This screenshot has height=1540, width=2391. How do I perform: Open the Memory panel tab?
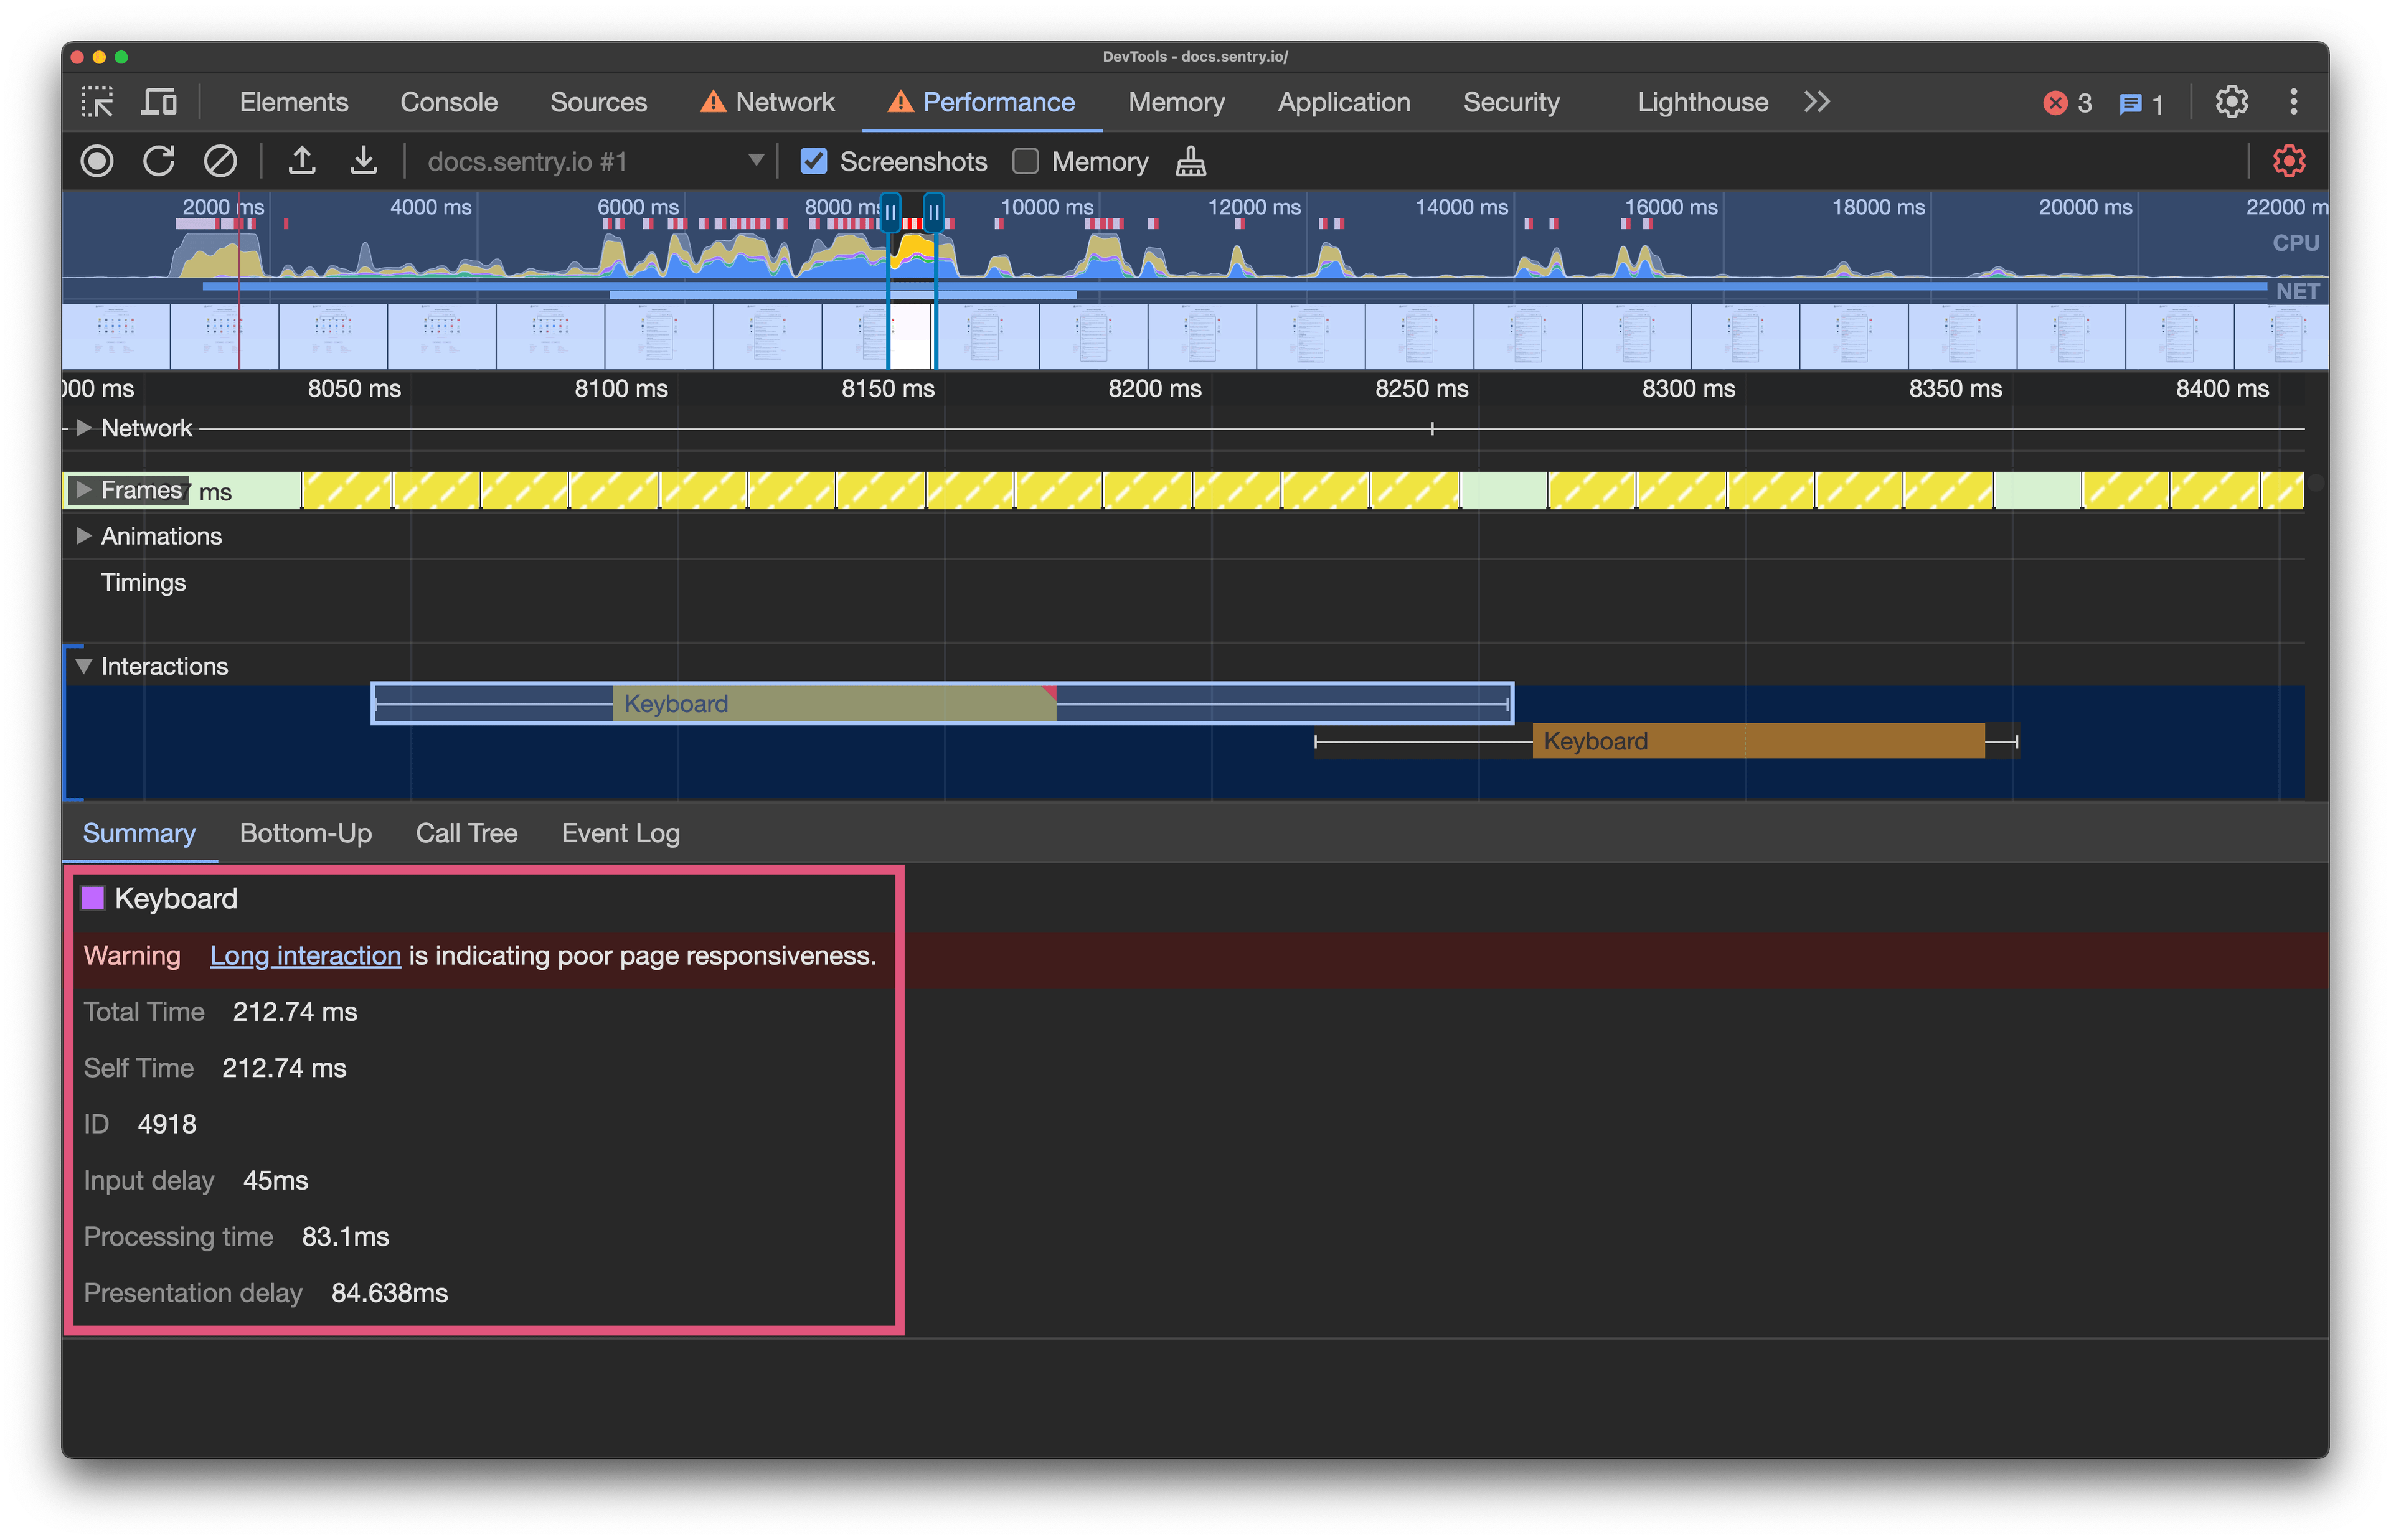[1176, 102]
